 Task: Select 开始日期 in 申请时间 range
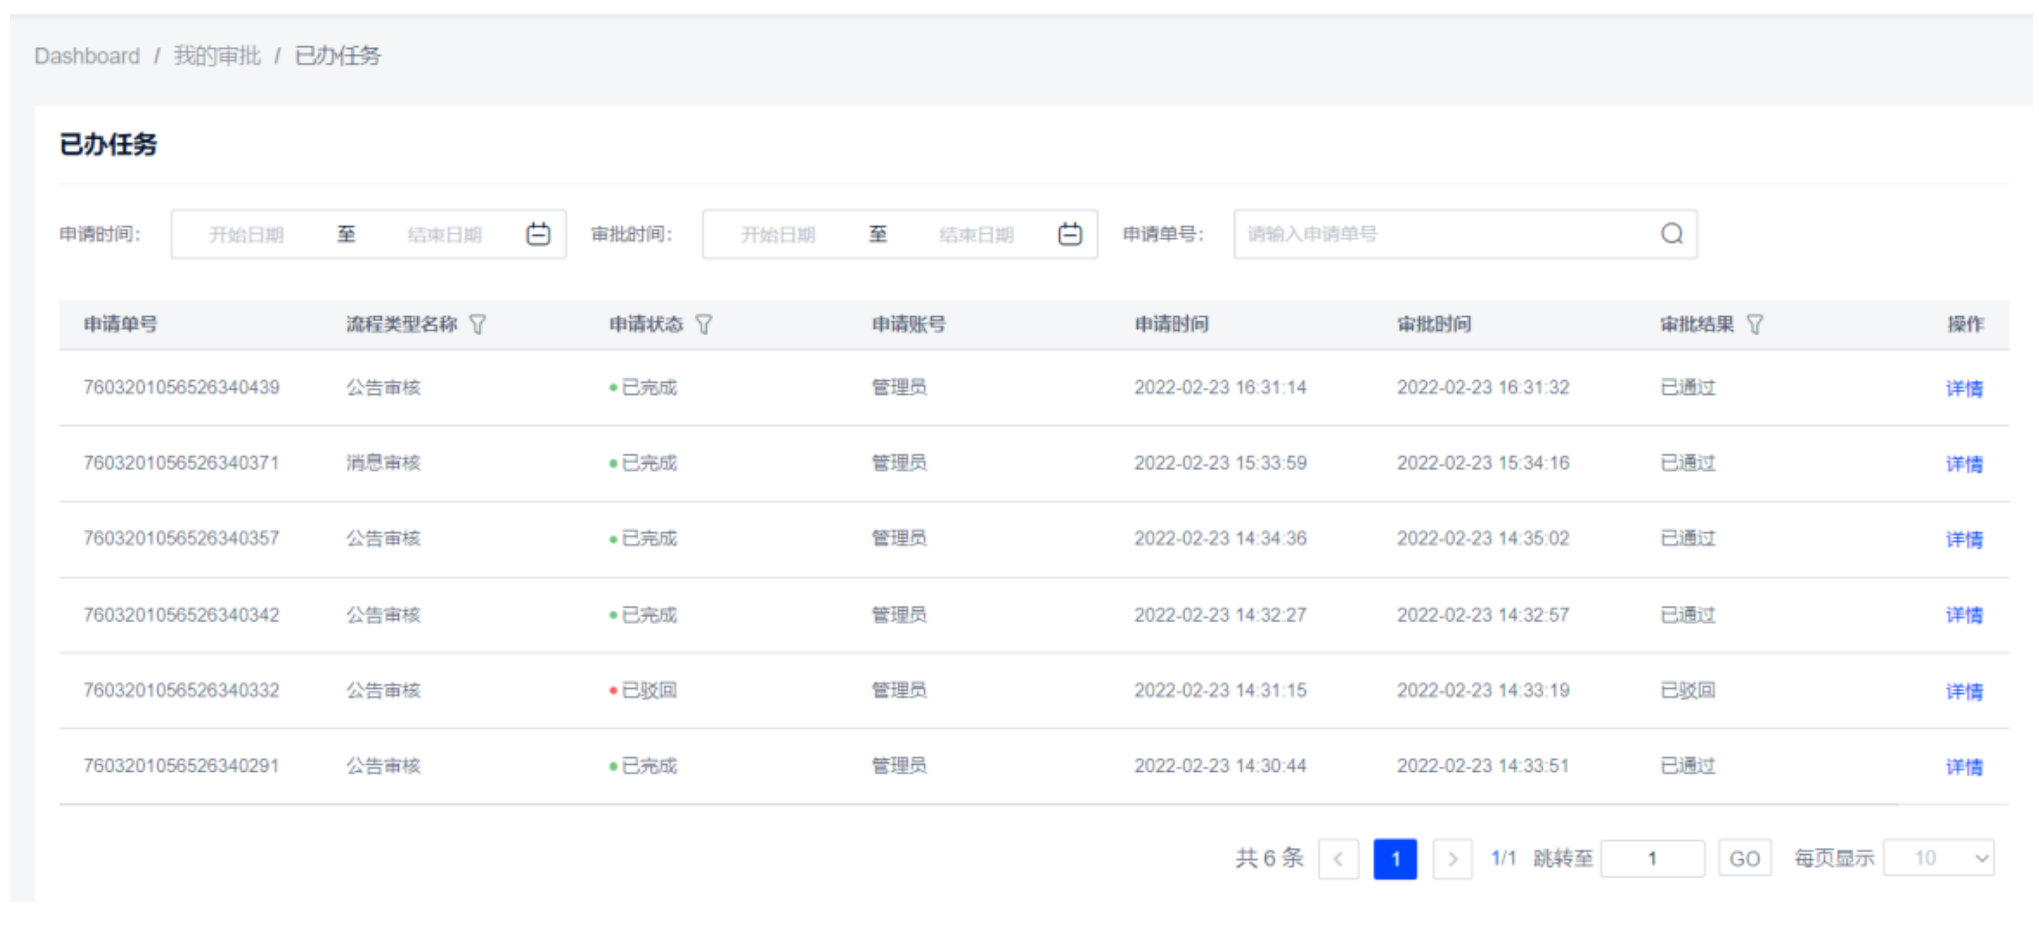(x=246, y=235)
